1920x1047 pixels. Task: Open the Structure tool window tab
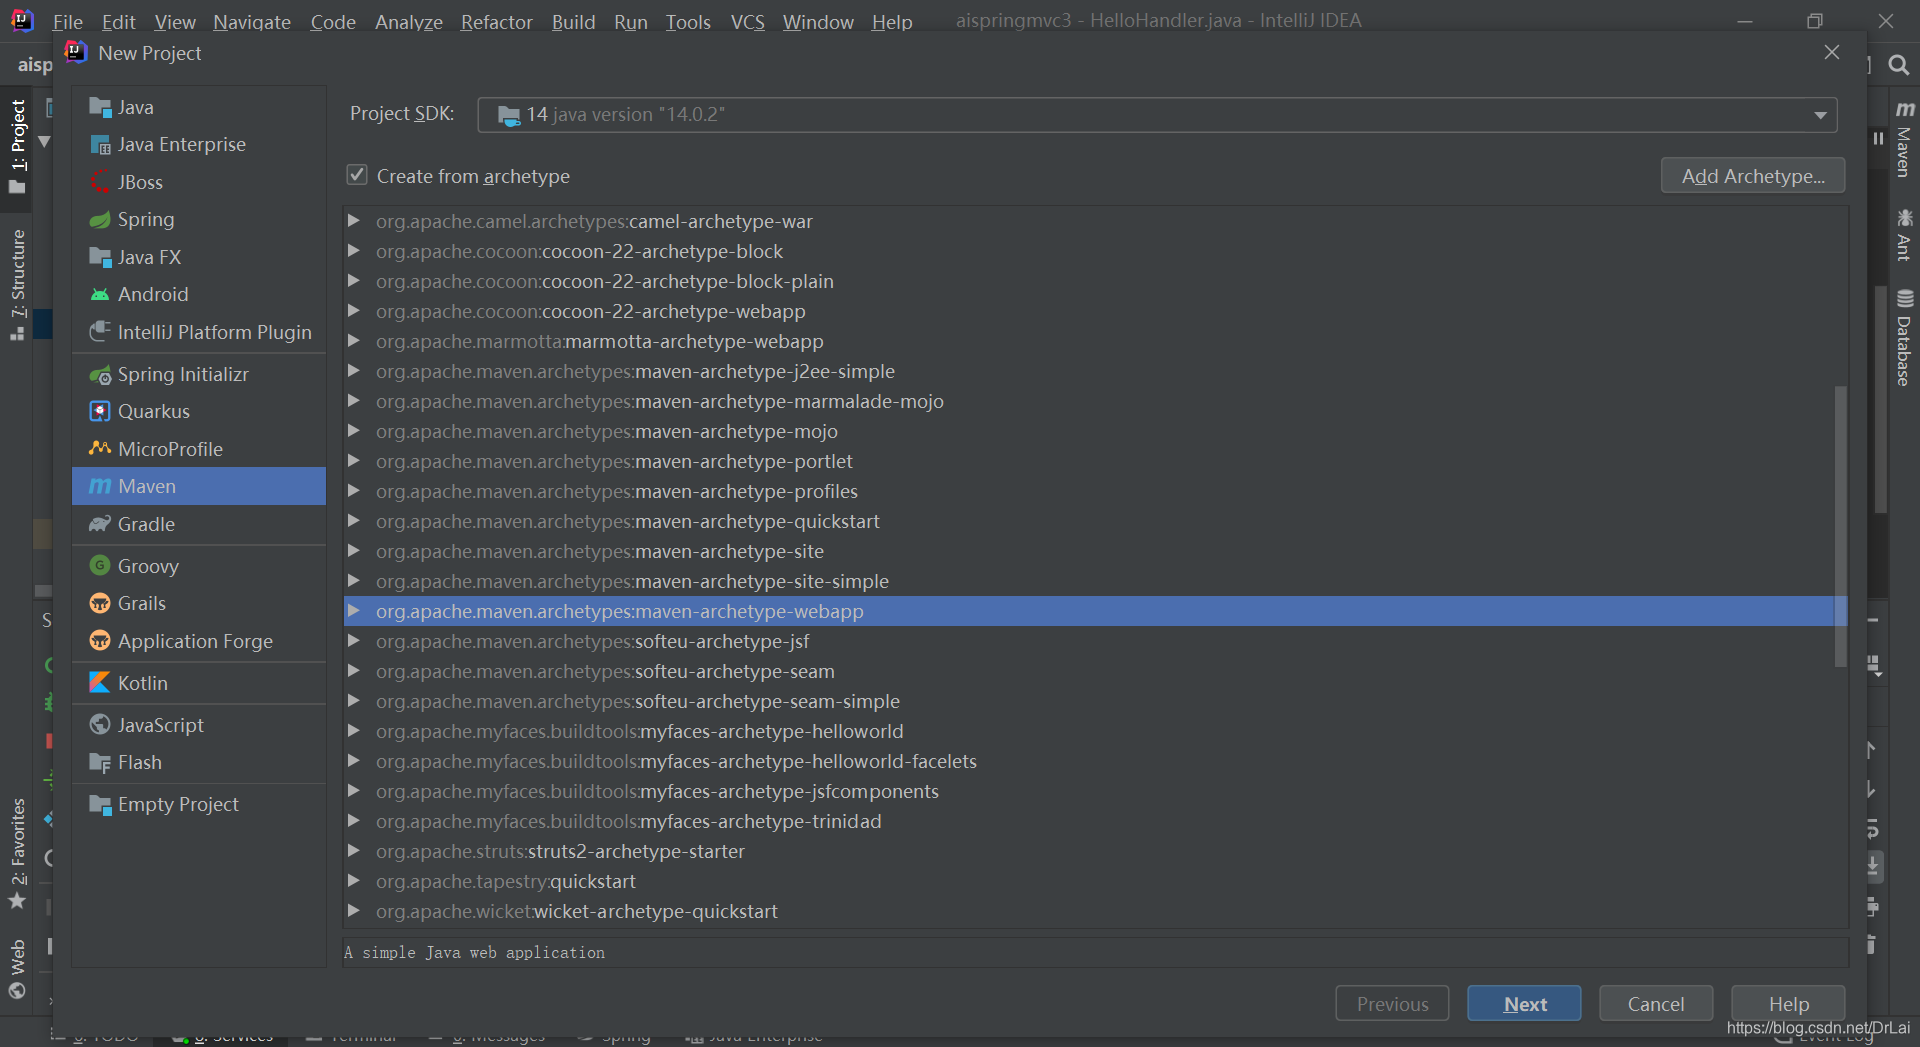tap(18, 284)
